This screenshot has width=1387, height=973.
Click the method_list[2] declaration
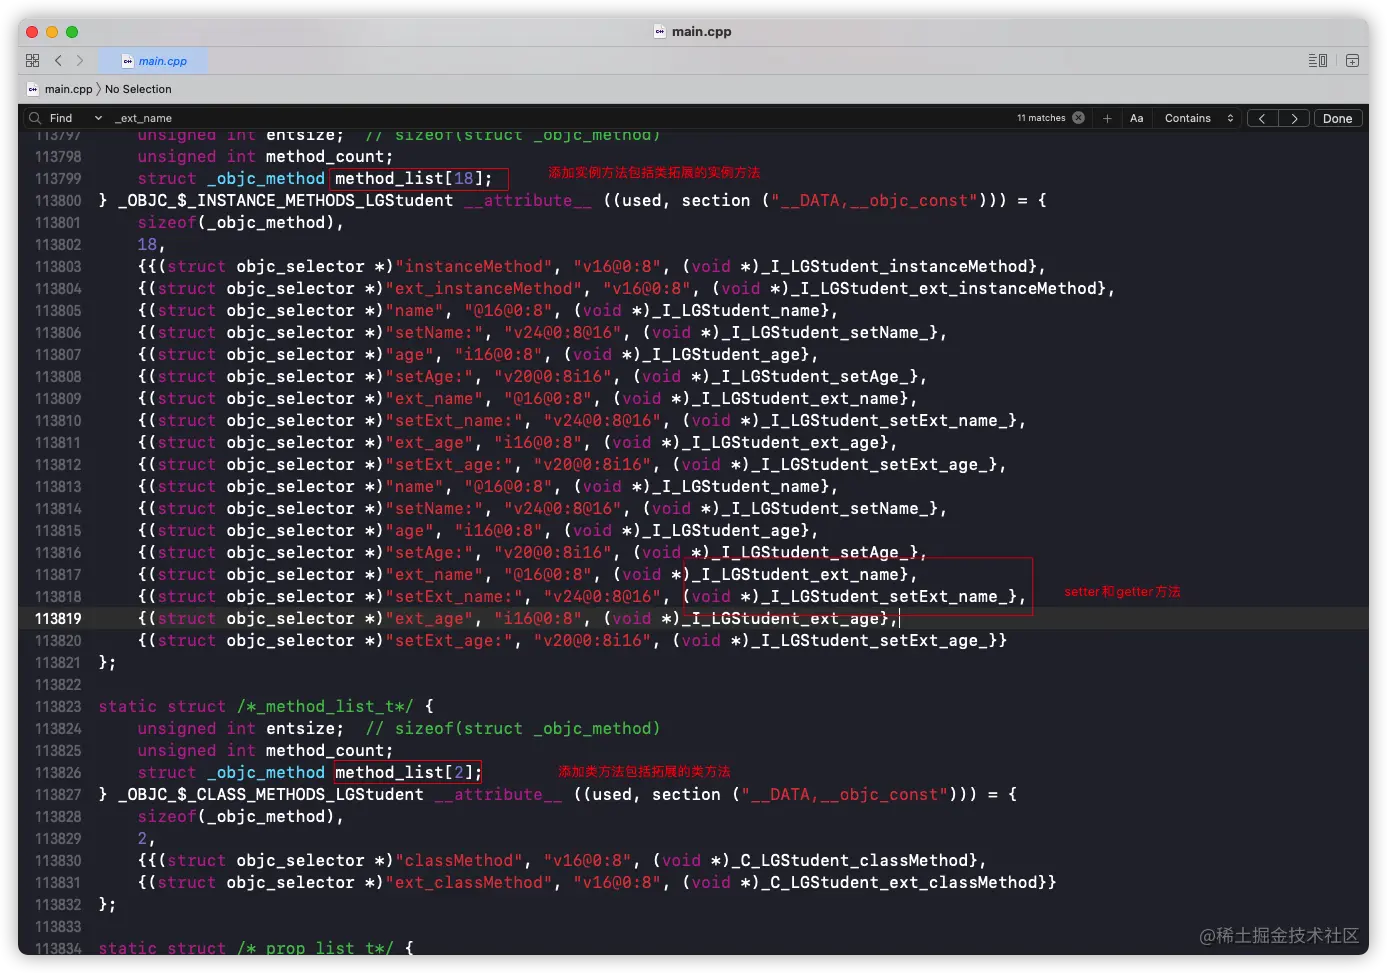(408, 773)
